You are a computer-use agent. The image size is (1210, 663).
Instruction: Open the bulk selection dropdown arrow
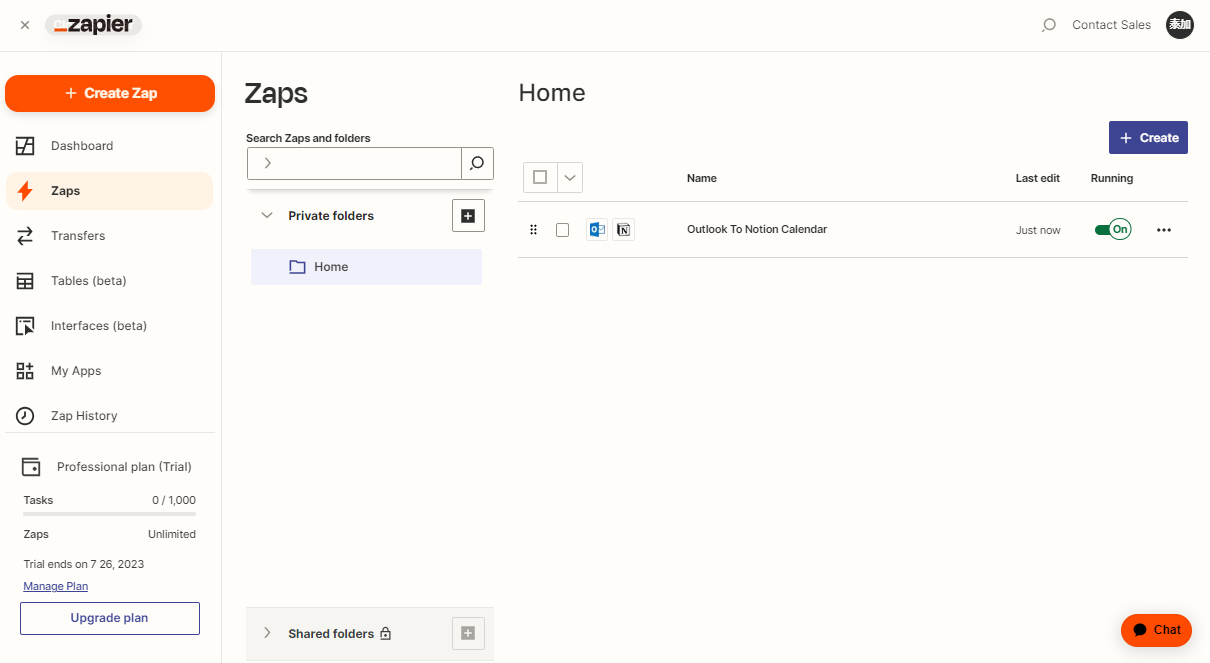point(570,177)
